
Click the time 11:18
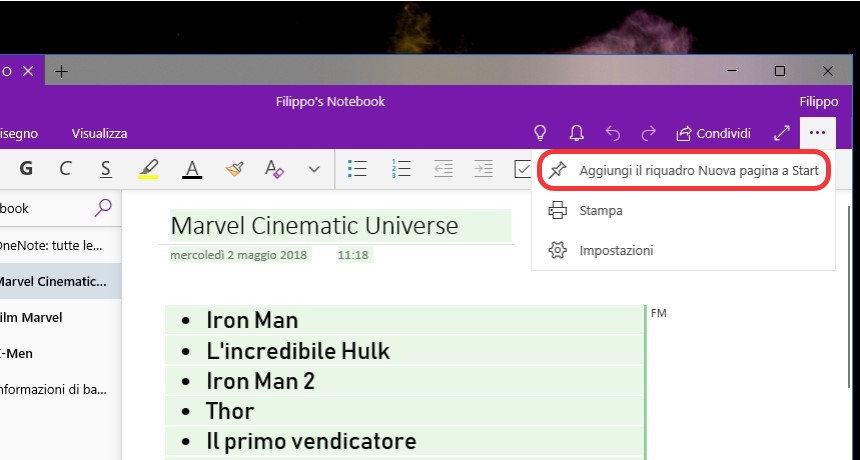coord(353,255)
